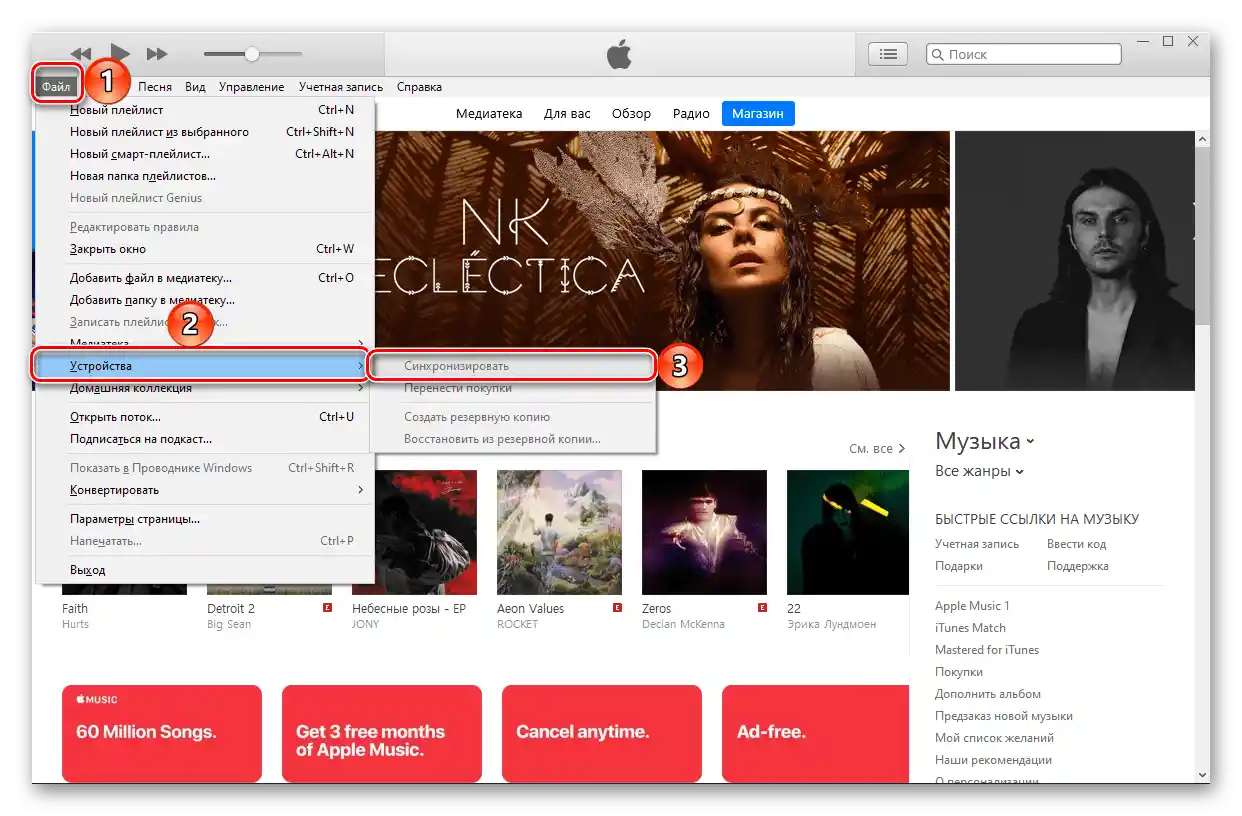1242x816 pixels.
Task: Open the Apple Music 1 link
Action: (972, 606)
